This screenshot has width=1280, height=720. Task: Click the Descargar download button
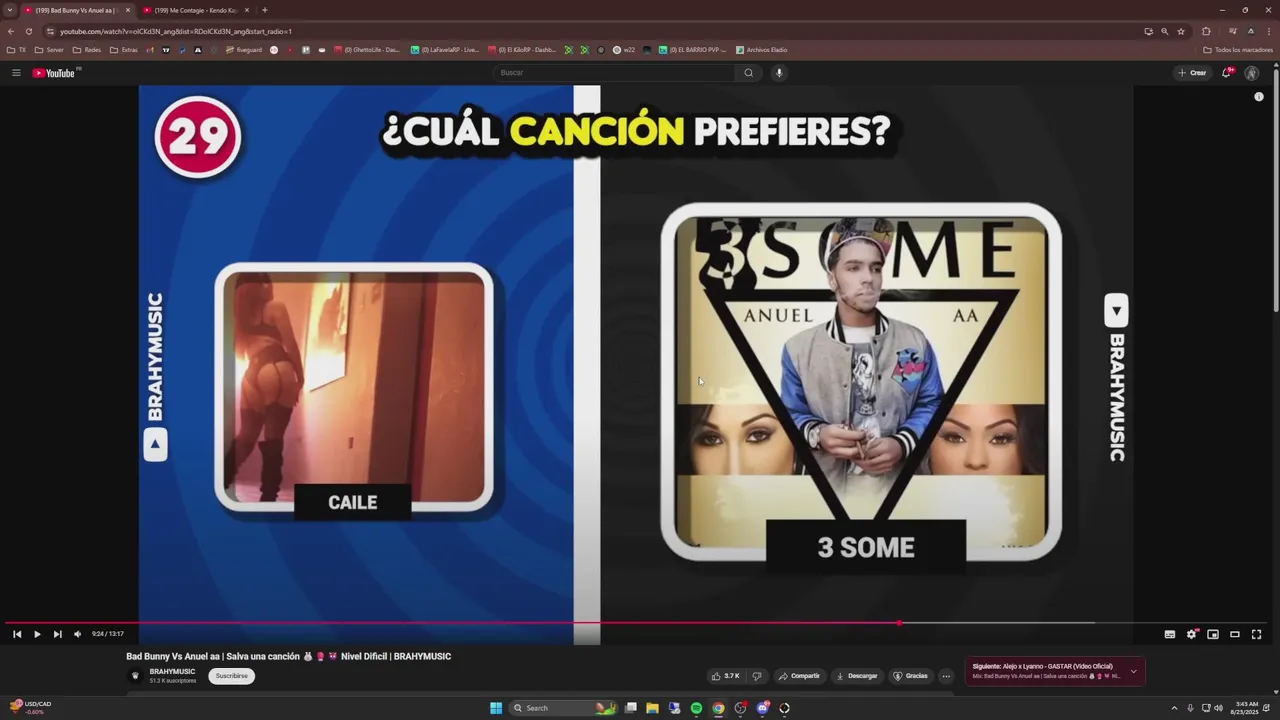(x=857, y=676)
